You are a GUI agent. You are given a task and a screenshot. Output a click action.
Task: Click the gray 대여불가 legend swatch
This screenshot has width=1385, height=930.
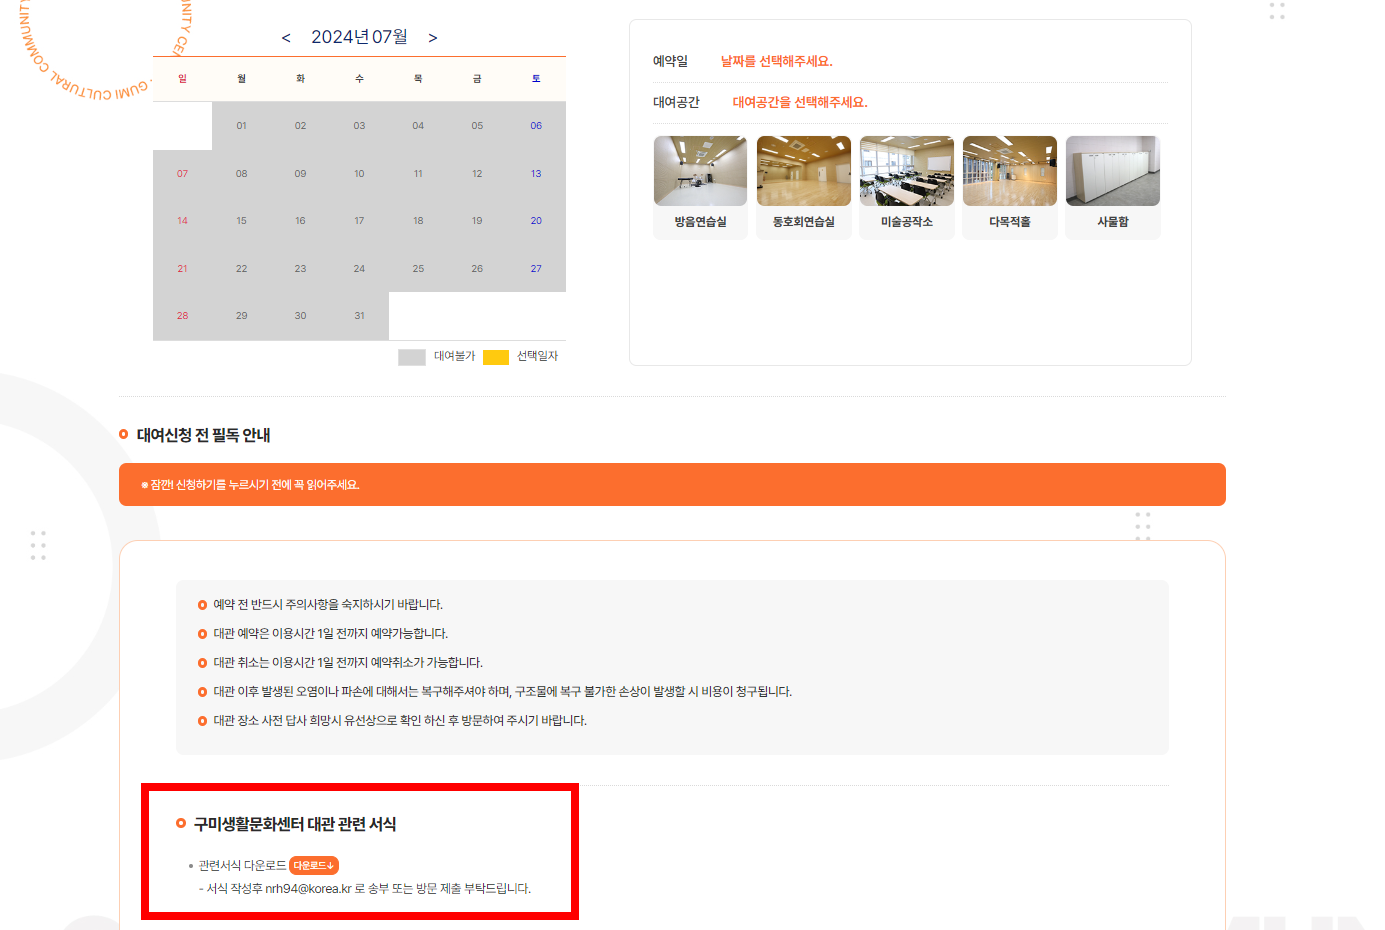412,357
